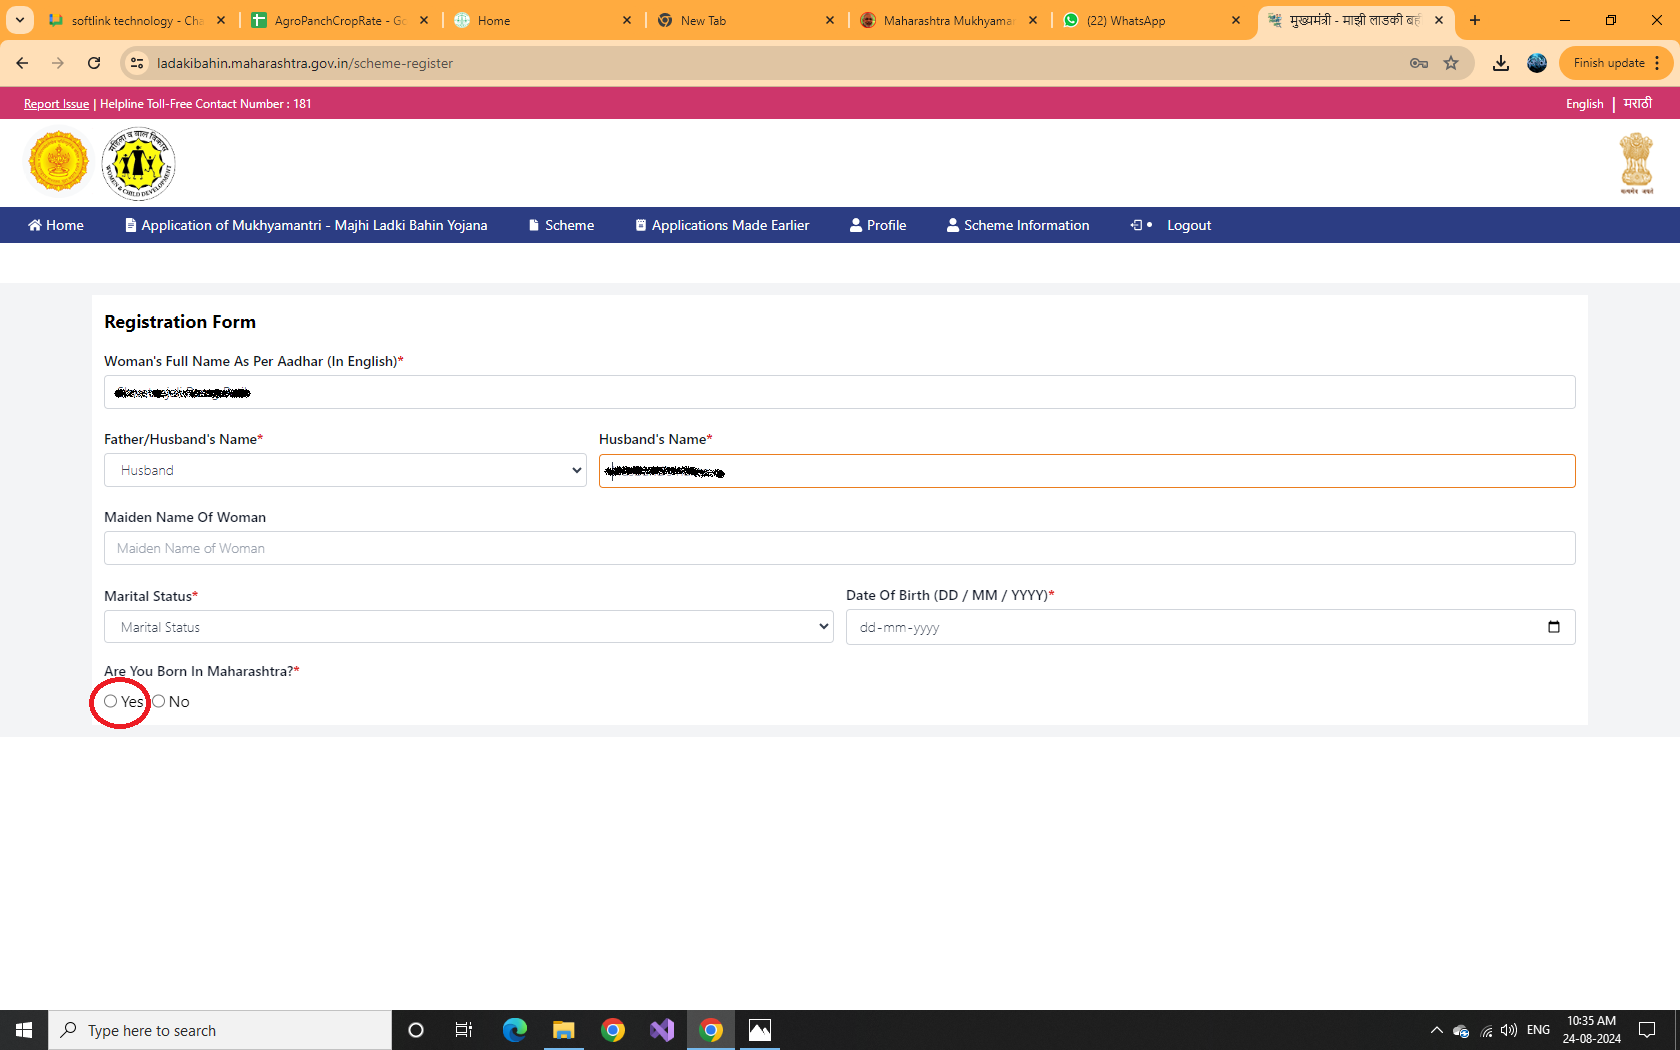1680x1050 pixels.
Task: Open Microsoft Edge from the taskbar
Action: click(x=515, y=1030)
